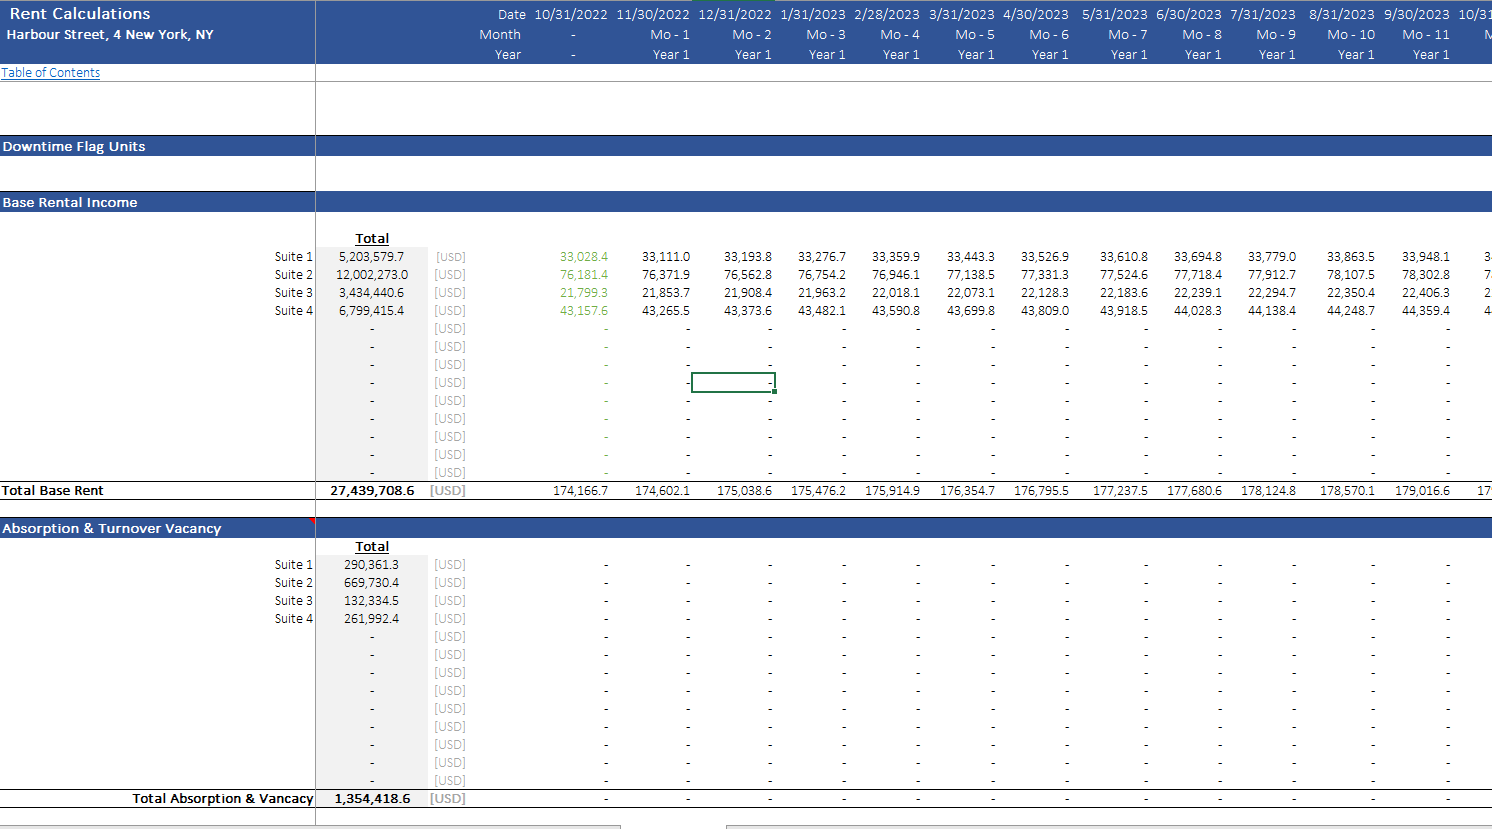Viewport: 1492px width, 829px height.
Task: Click the Year row label in header
Action: (508, 55)
